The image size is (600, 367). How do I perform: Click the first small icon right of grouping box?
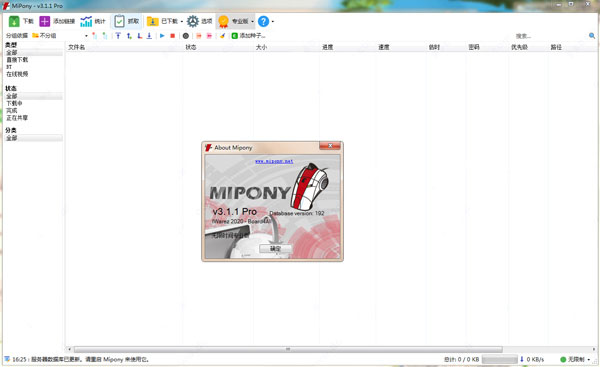95,36
